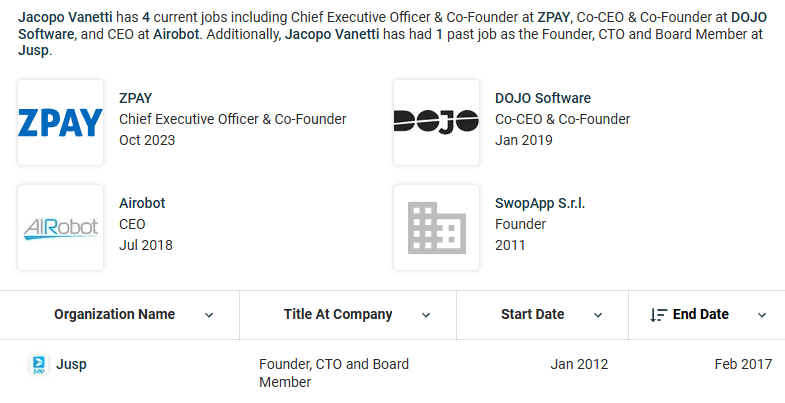Click the DOJO Software logo
The width and height of the screenshot is (785, 403).
[437, 123]
